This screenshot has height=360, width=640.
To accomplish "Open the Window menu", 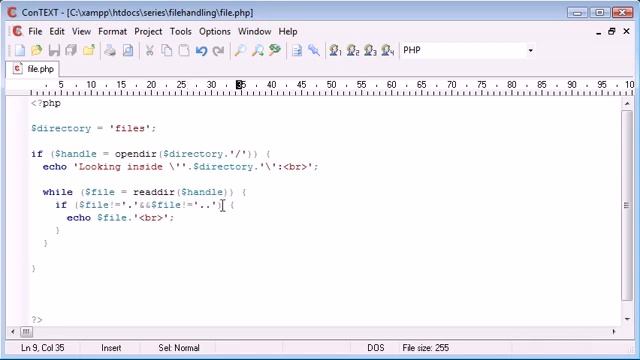I will point(254,31).
